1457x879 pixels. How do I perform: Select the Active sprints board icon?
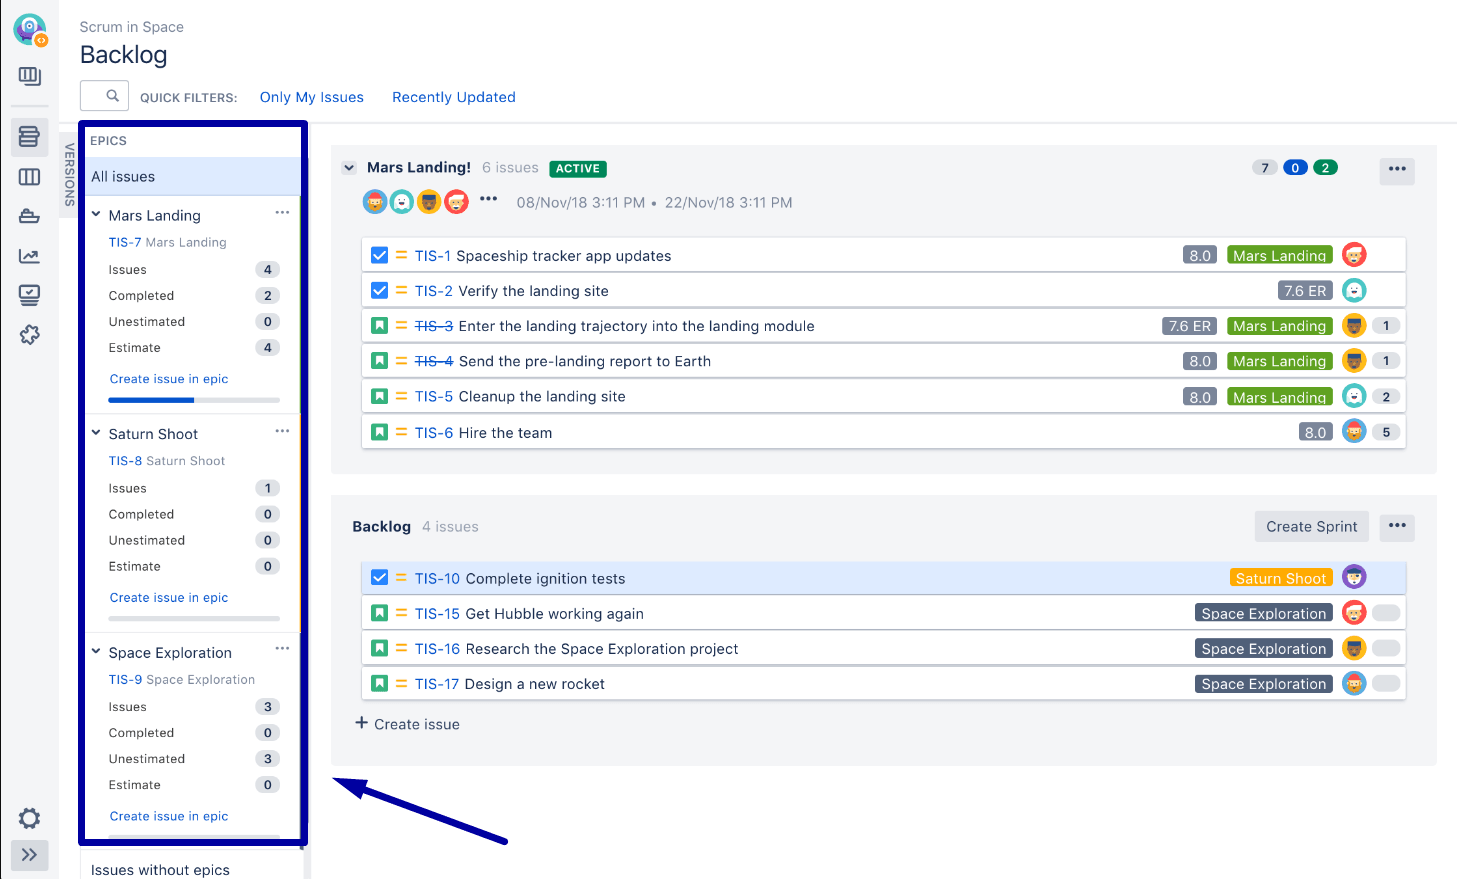(29, 177)
